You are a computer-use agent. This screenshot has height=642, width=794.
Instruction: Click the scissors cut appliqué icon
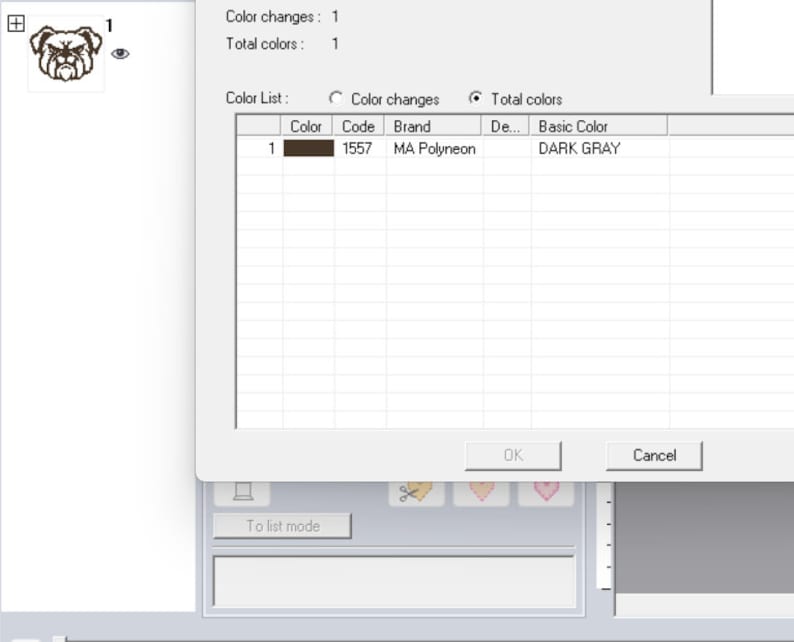416,492
